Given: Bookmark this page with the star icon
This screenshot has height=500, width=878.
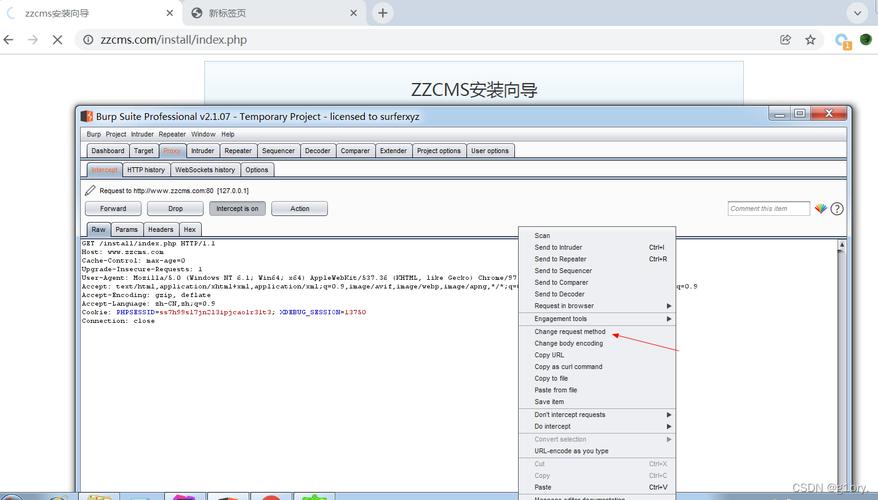Looking at the screenshot, I should tap(810, 40).
